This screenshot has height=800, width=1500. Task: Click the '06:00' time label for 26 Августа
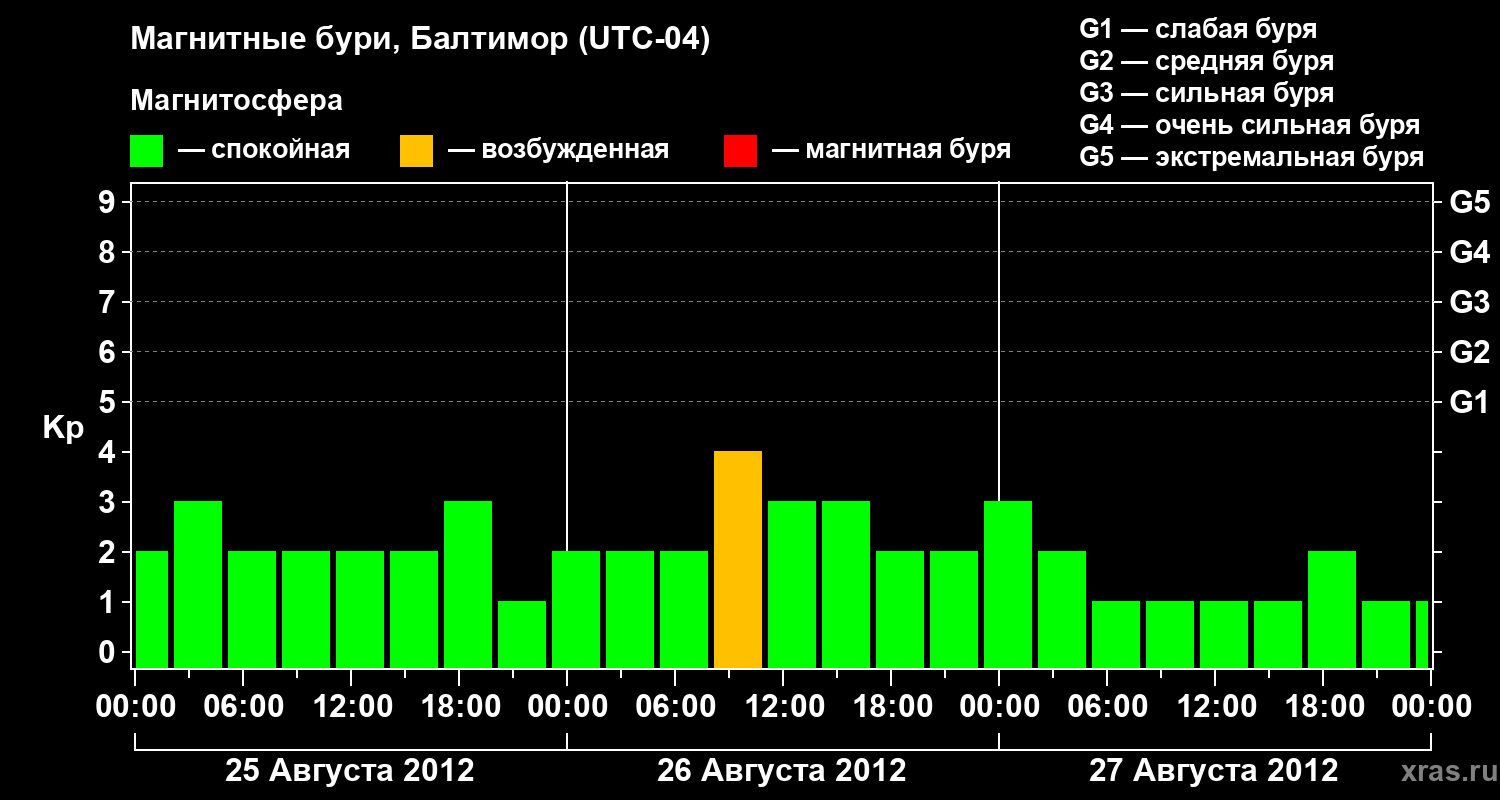[x=676, y=707]
